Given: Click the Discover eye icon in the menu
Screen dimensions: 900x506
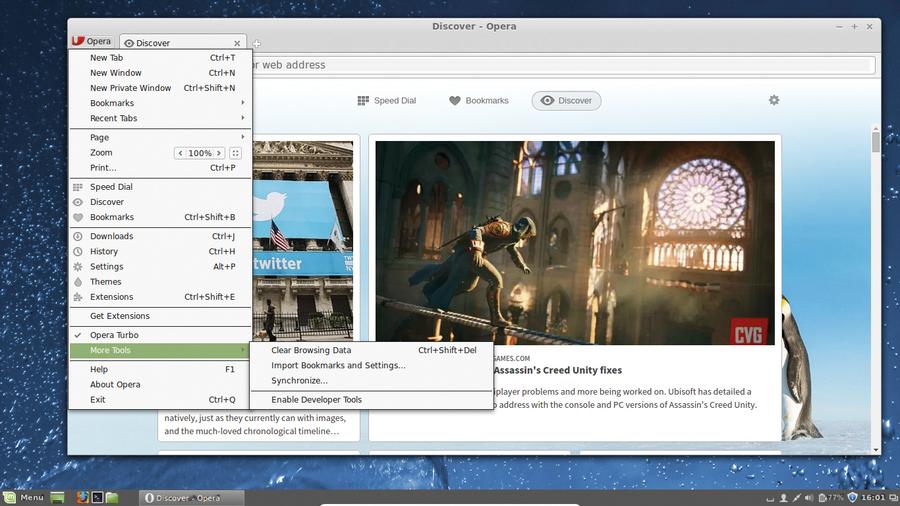Looking at the screenshot, I should tap(78, 202).
